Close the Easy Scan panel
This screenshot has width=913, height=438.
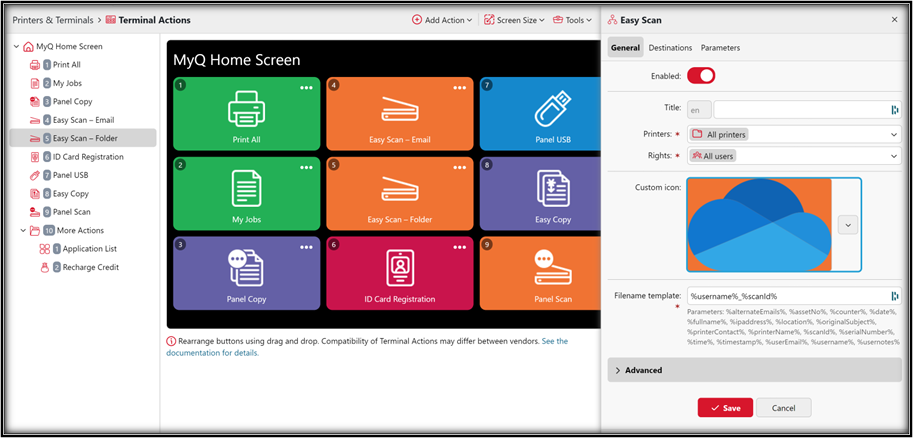pos(894,20)
